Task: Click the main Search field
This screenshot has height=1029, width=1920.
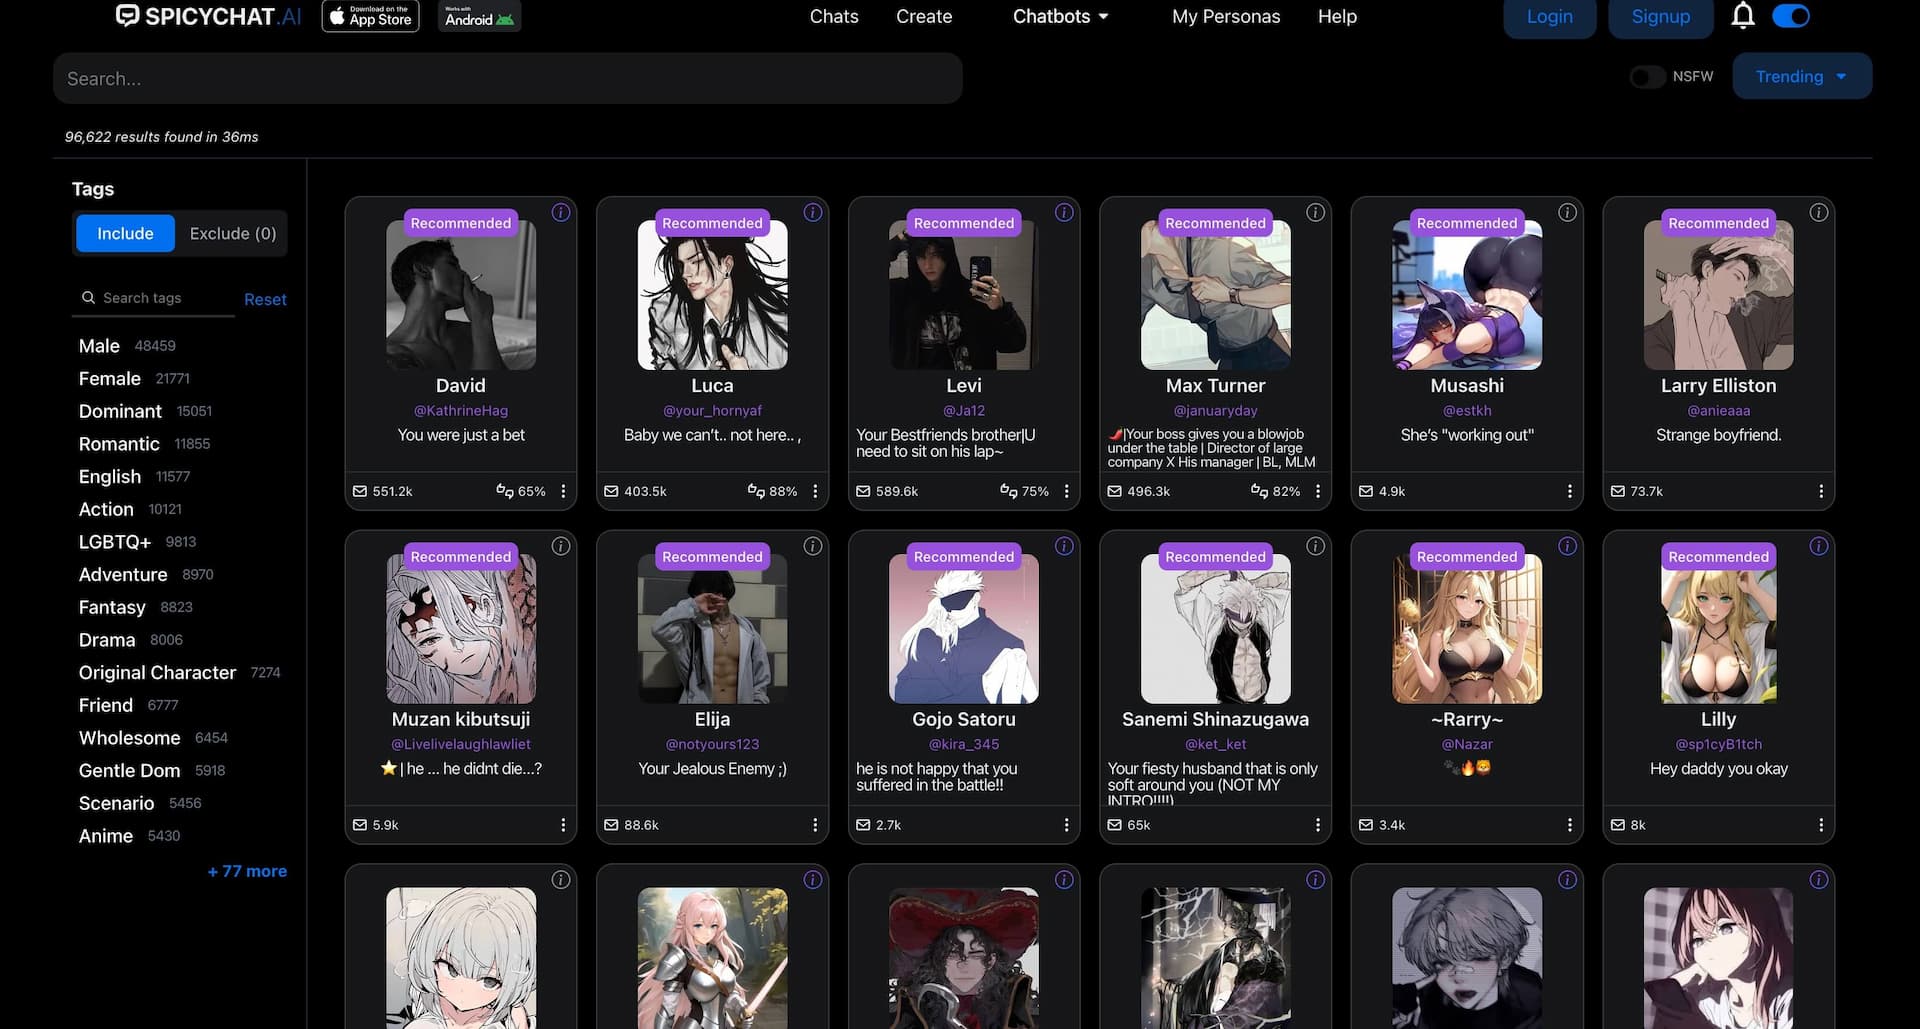Action: (508, 78)
